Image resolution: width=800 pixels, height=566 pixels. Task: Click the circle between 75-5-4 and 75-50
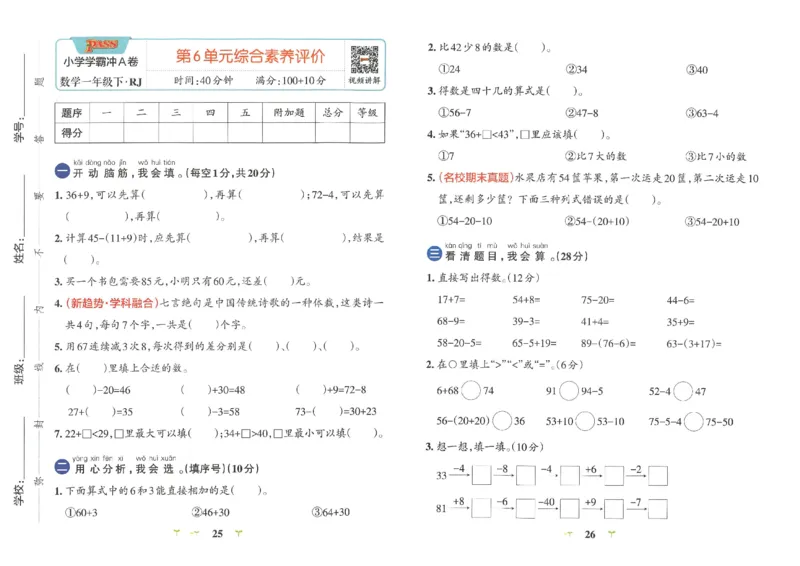[x=694, y=422]
